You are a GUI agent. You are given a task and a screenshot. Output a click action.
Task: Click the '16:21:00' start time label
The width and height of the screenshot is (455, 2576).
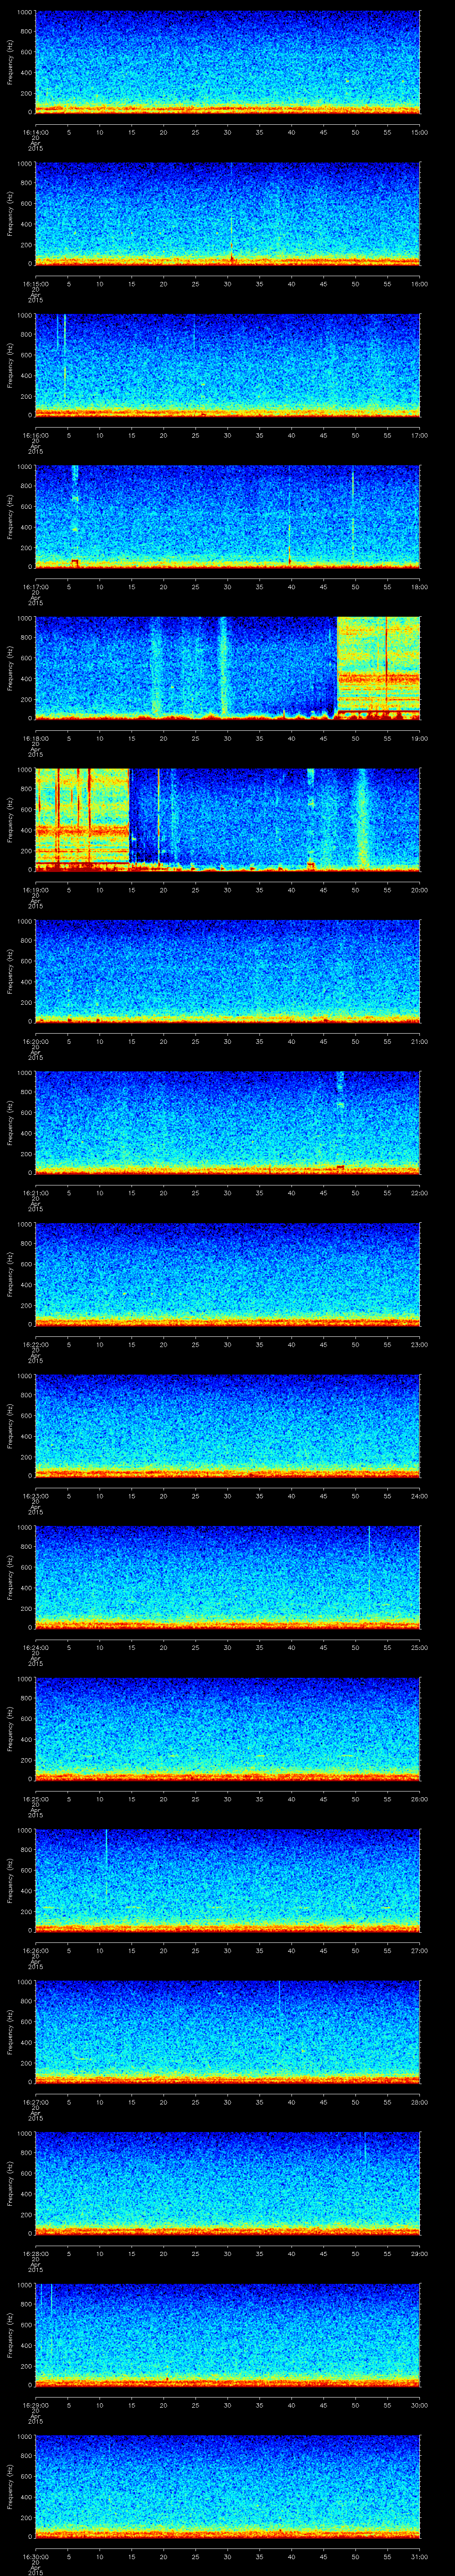click(35, 1192)
